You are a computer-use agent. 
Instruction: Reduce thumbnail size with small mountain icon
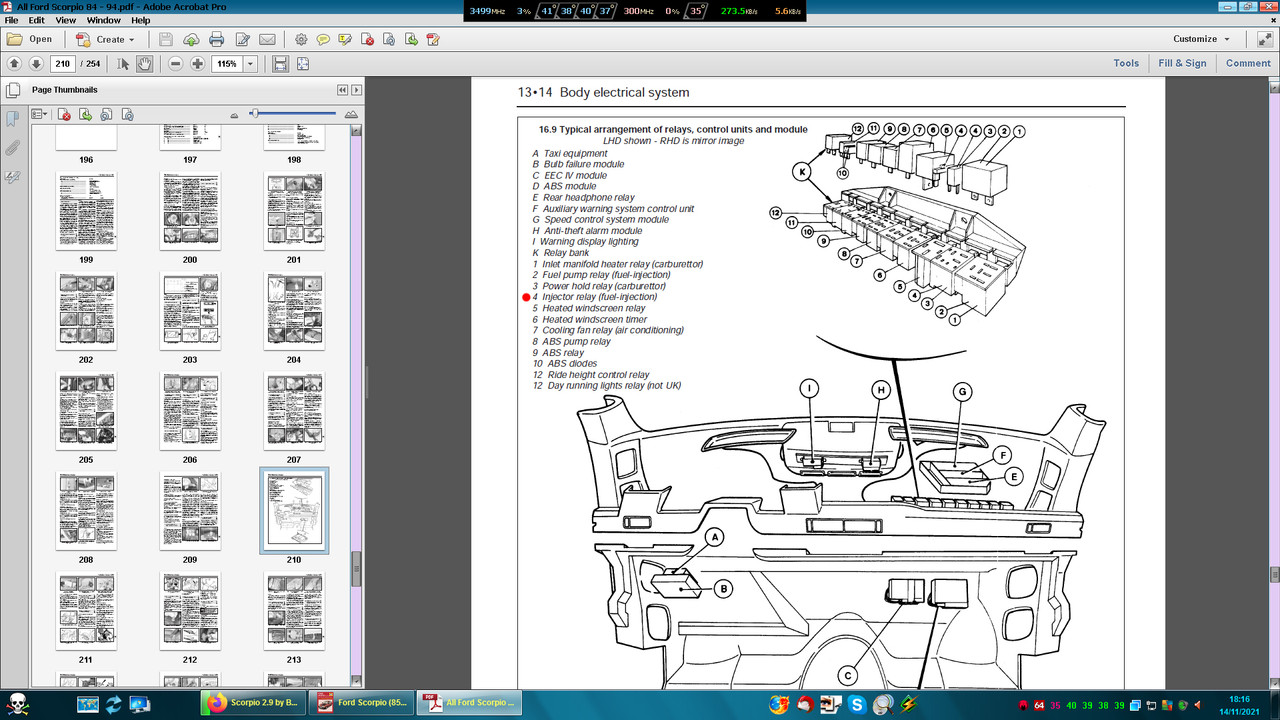pyautogui.click(x=235, y=115)
